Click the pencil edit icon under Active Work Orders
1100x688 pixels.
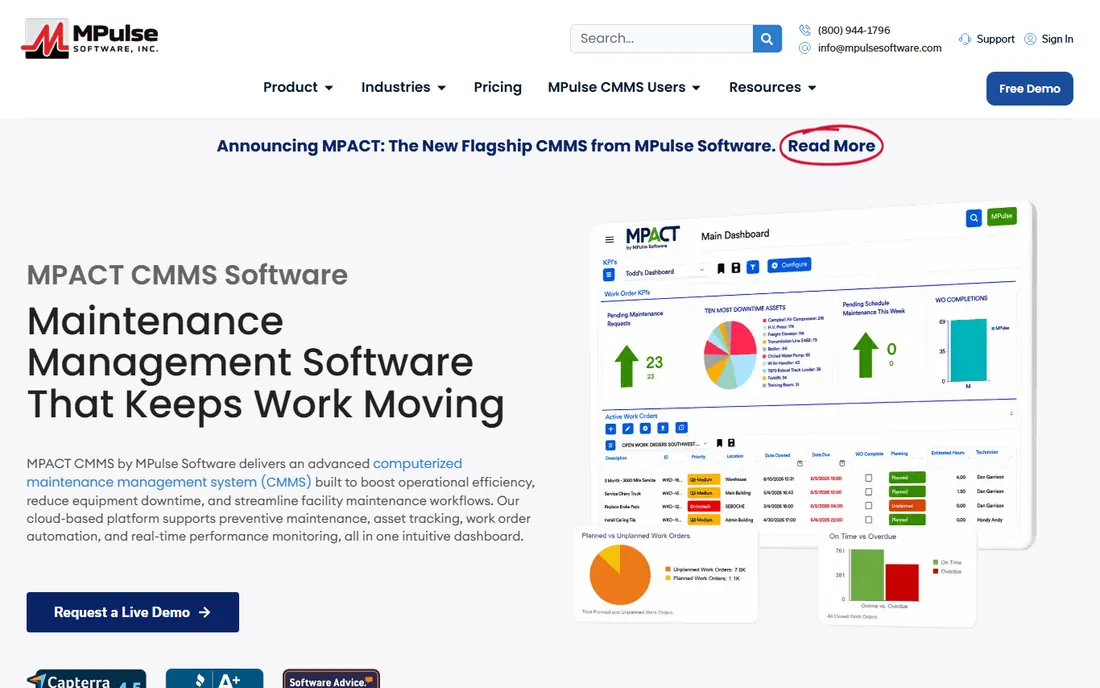coord(628,429)
